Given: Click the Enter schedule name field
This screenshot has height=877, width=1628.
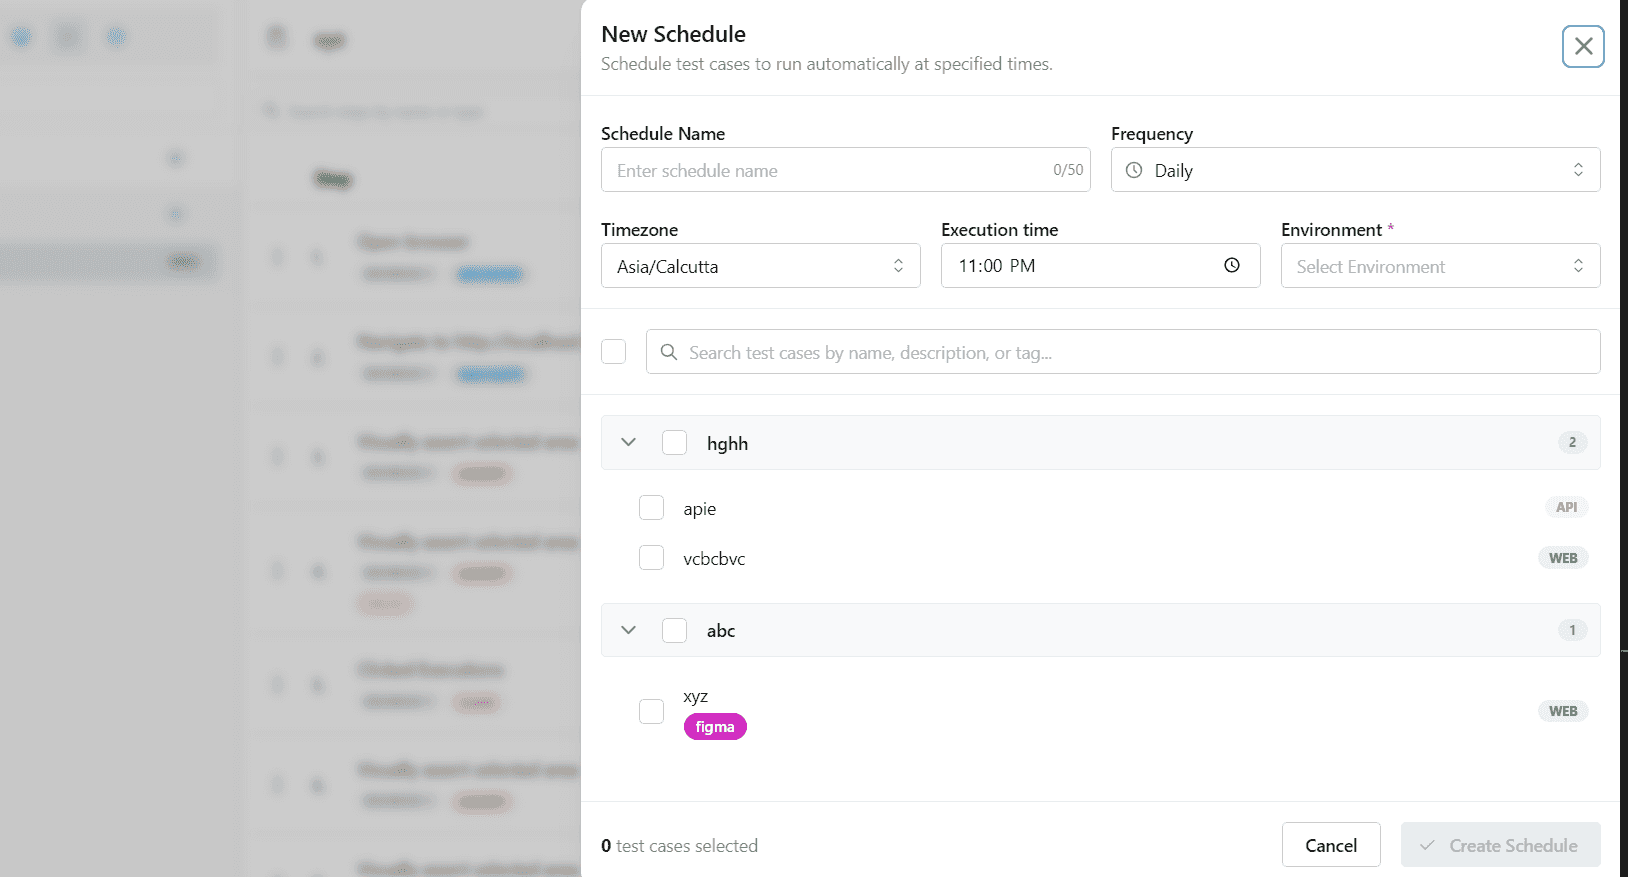Looking at the screenshot, I should point(830,170).
